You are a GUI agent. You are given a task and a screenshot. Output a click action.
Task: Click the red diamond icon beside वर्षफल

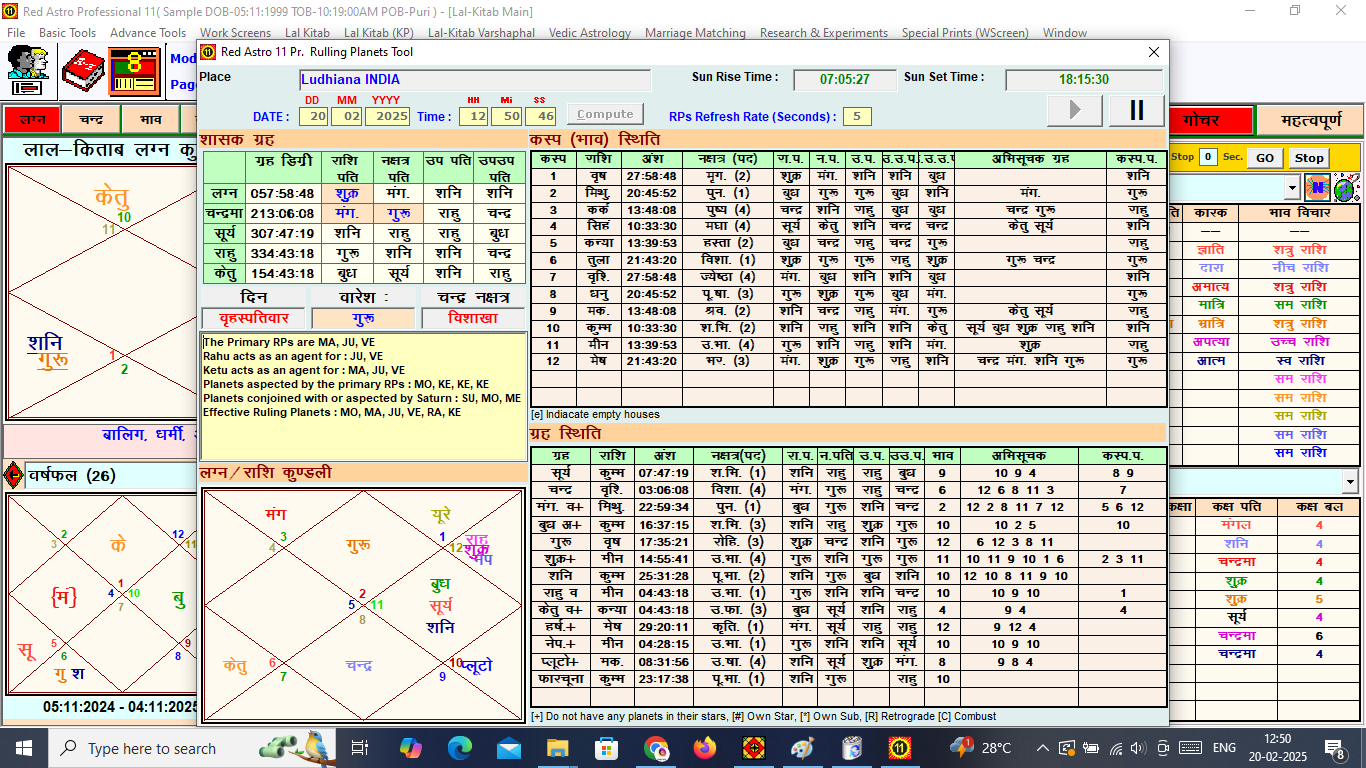pyautogui.click(x=14, y=475)
